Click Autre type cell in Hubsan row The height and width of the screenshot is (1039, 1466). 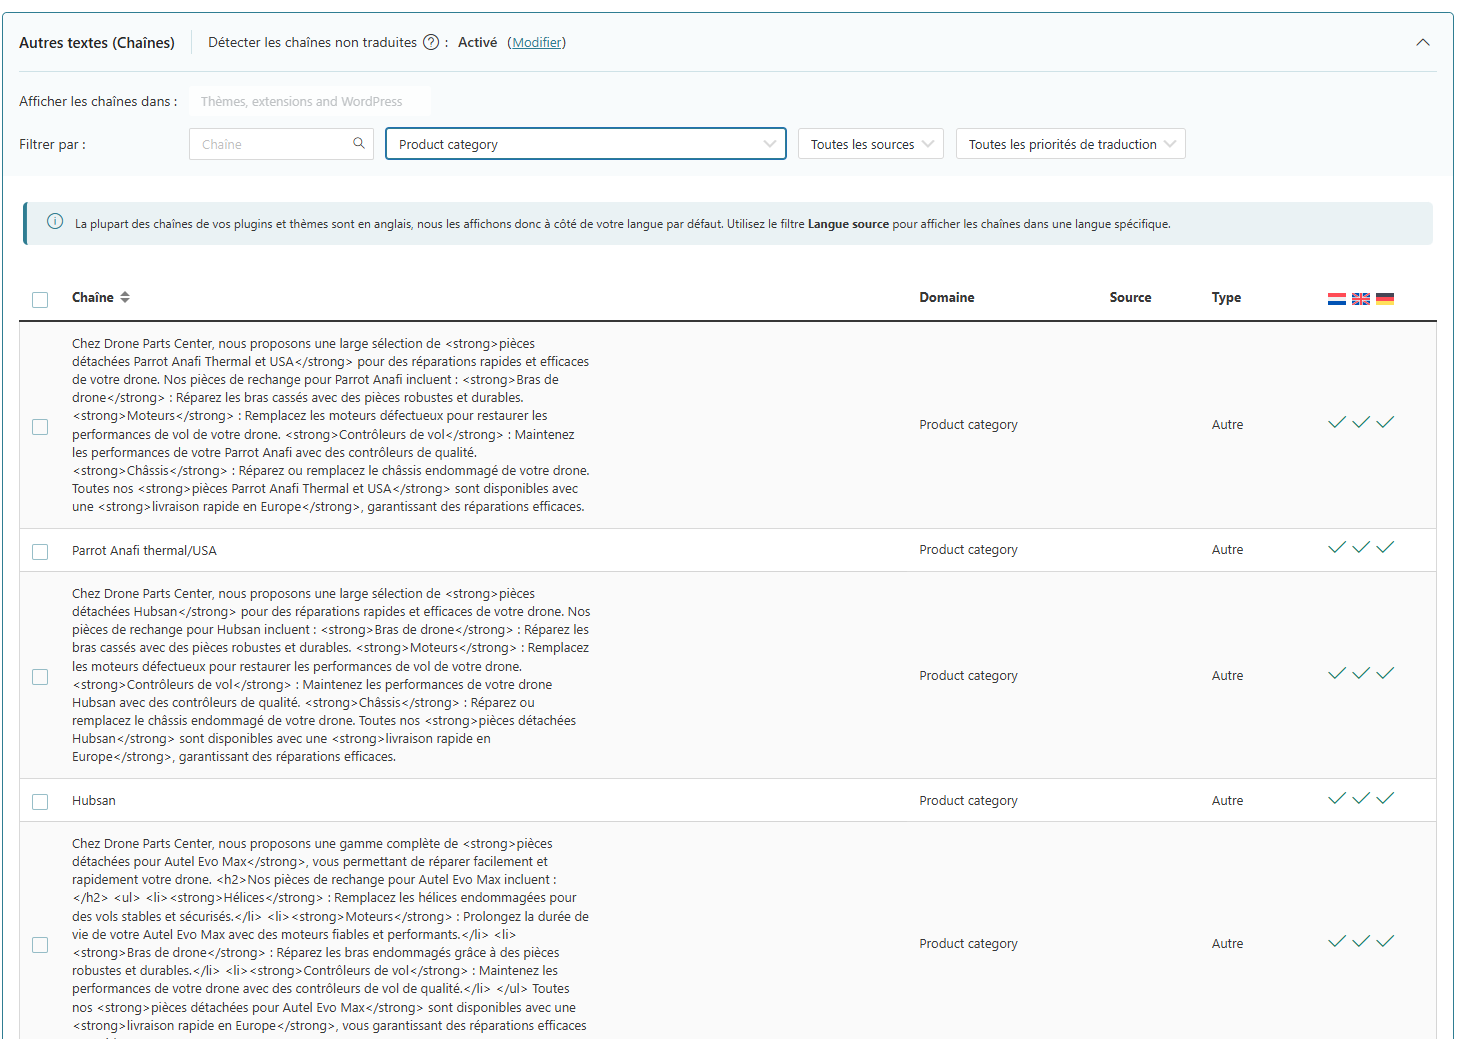pos(1228,800)
